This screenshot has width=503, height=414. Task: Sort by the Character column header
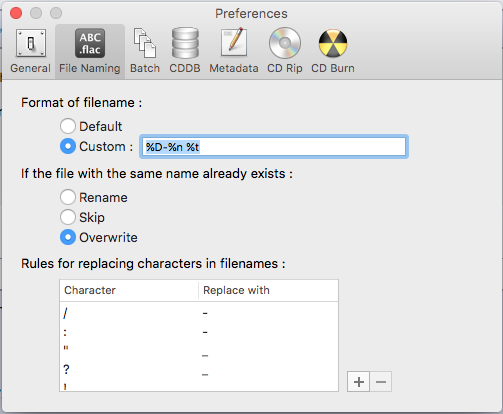pos(129,290)
